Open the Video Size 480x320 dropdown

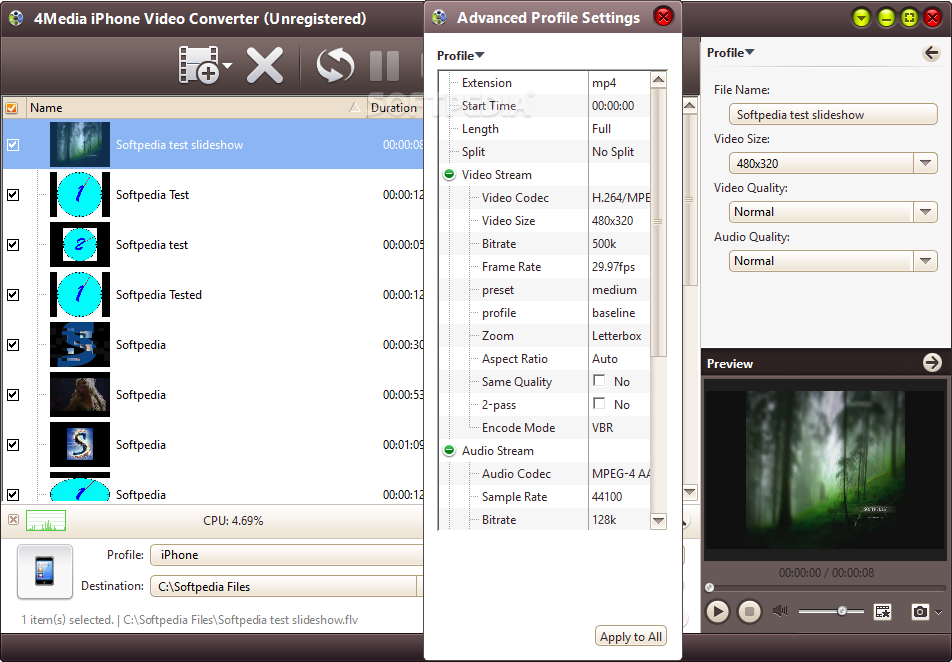point(926,163)
